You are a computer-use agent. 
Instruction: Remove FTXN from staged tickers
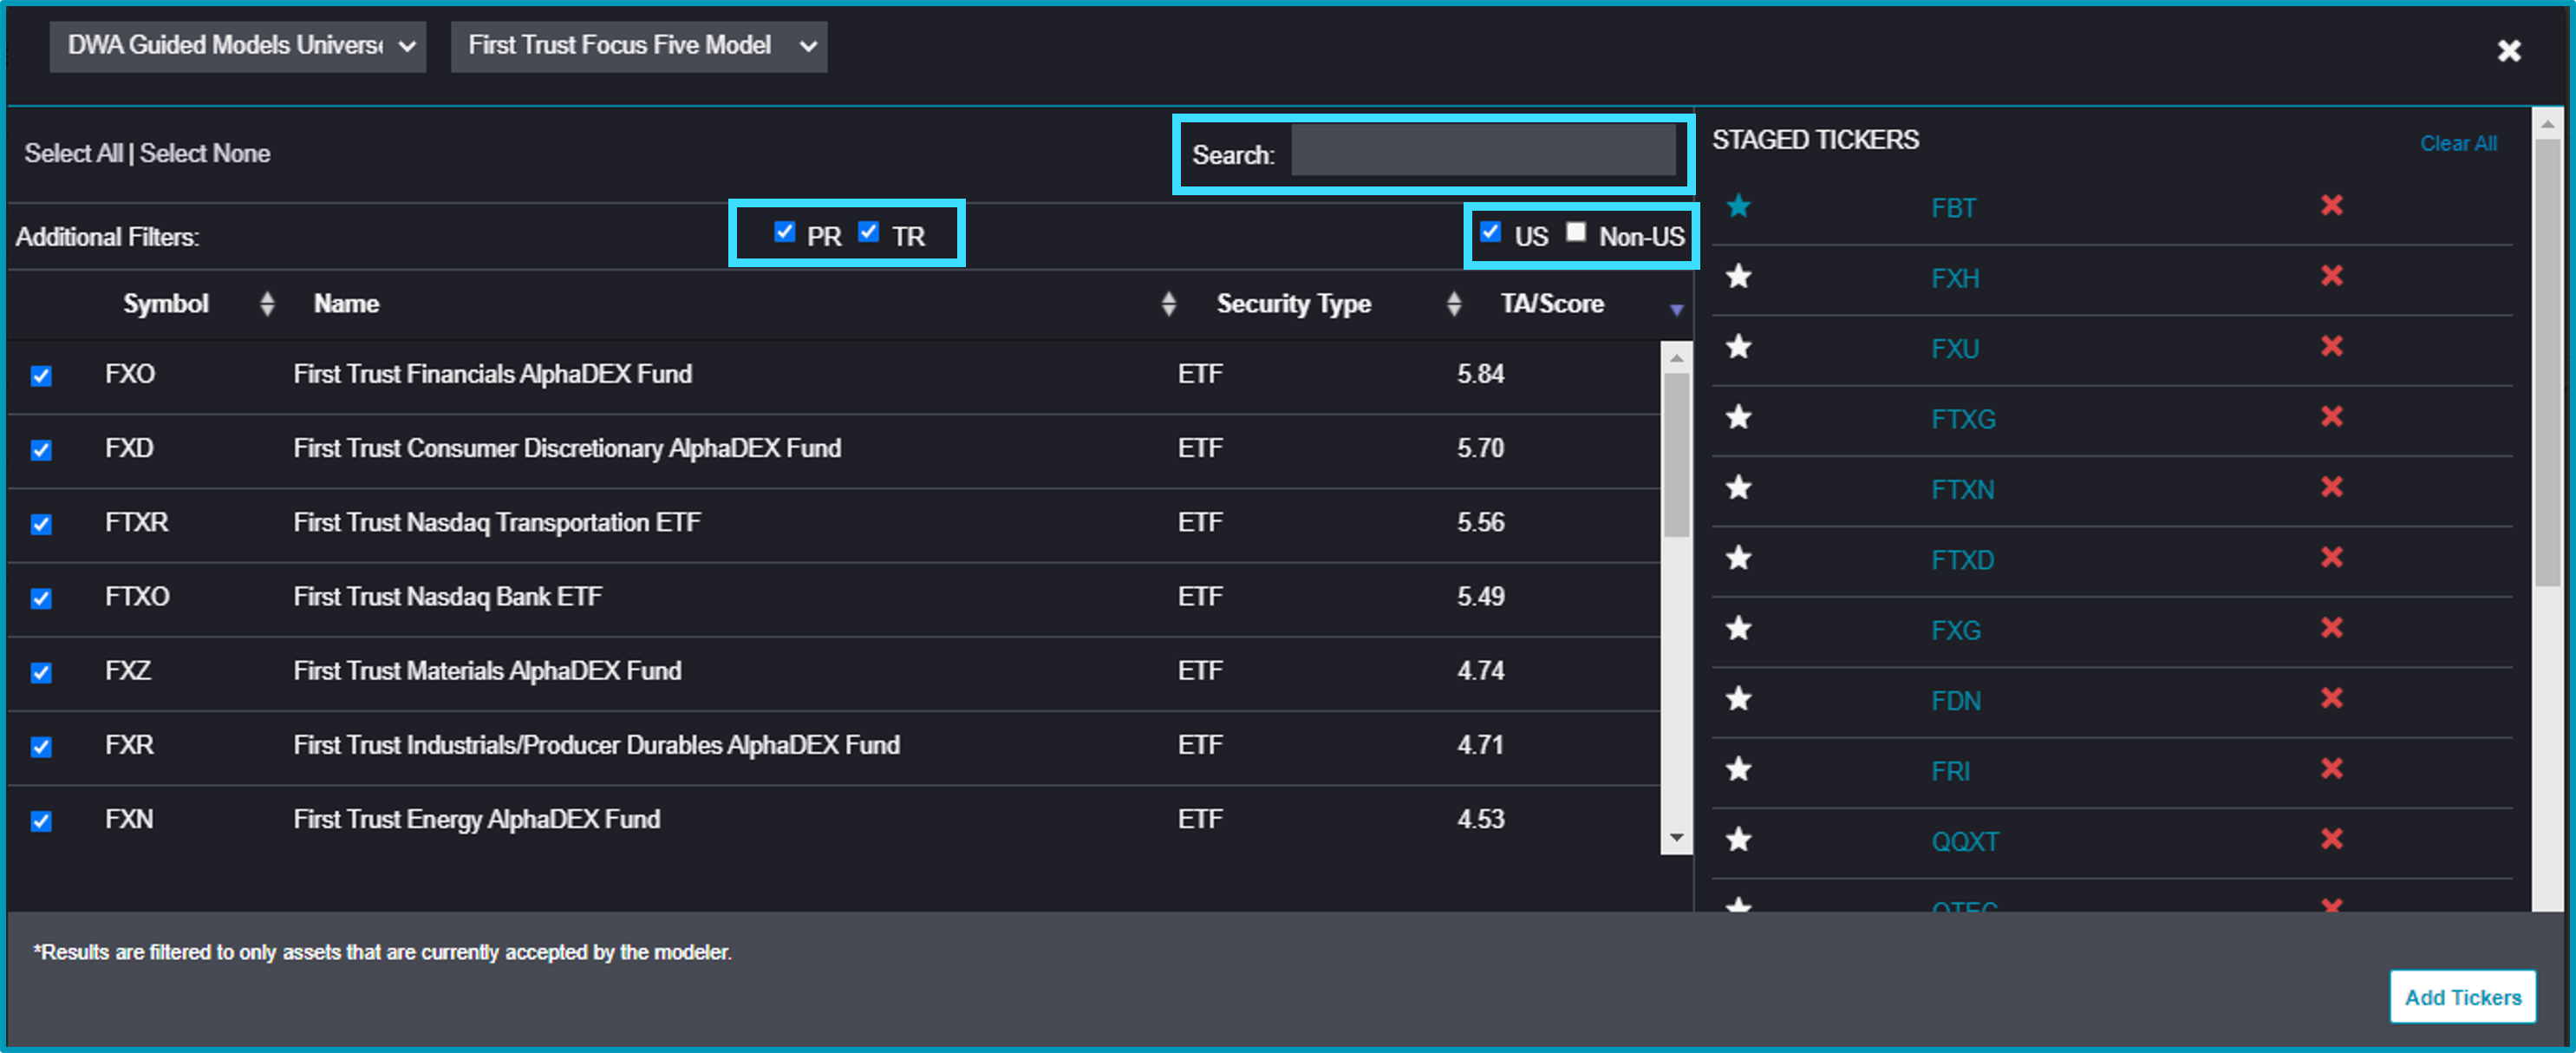click(x=2332, y=487)
